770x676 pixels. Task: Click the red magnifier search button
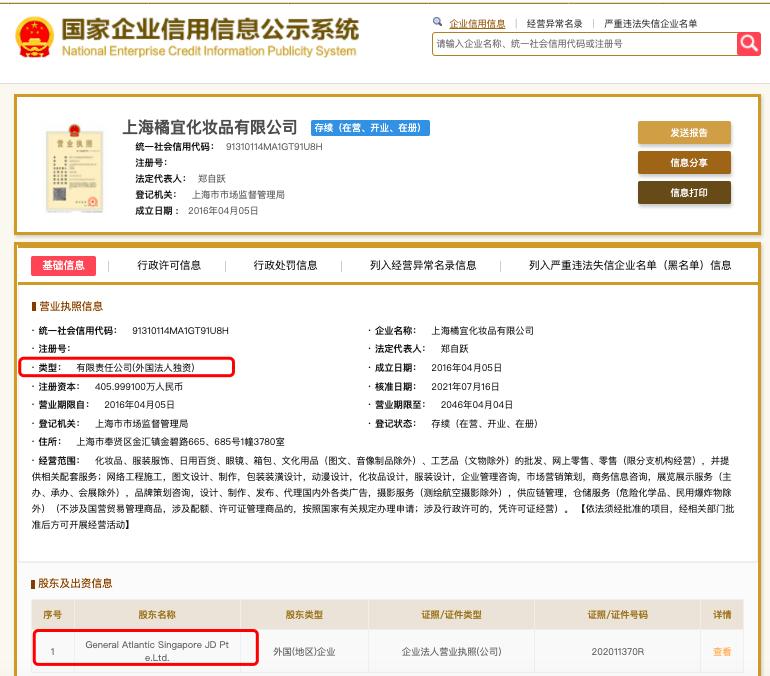[x=748, y=43]
